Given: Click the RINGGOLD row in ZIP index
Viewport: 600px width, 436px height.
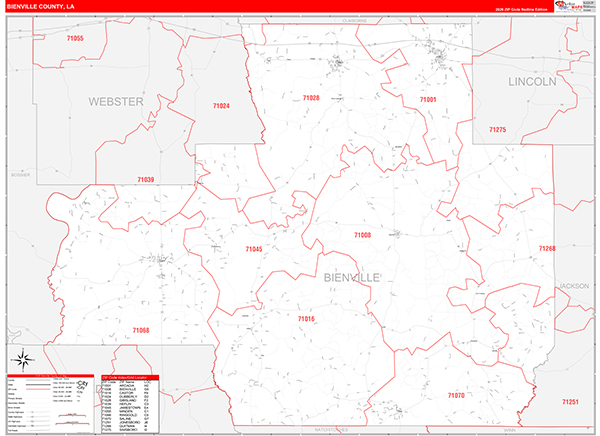Looking at the screenshot, I should tap(126, 415).
